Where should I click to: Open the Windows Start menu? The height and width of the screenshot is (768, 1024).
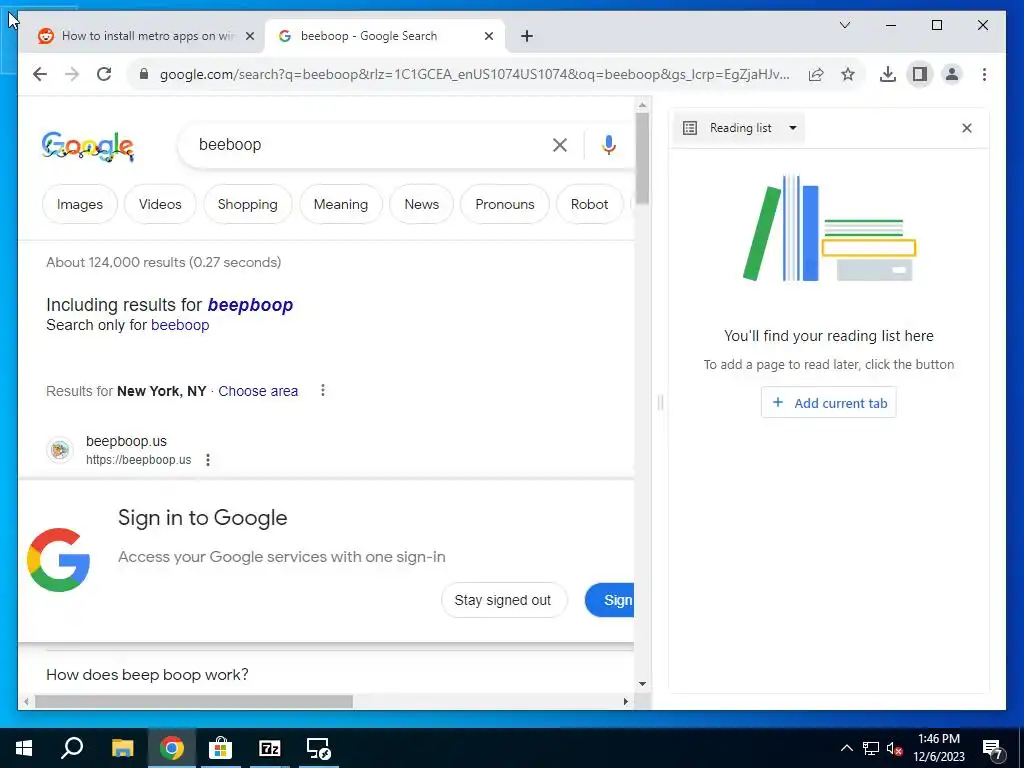(x=24, y=748)
